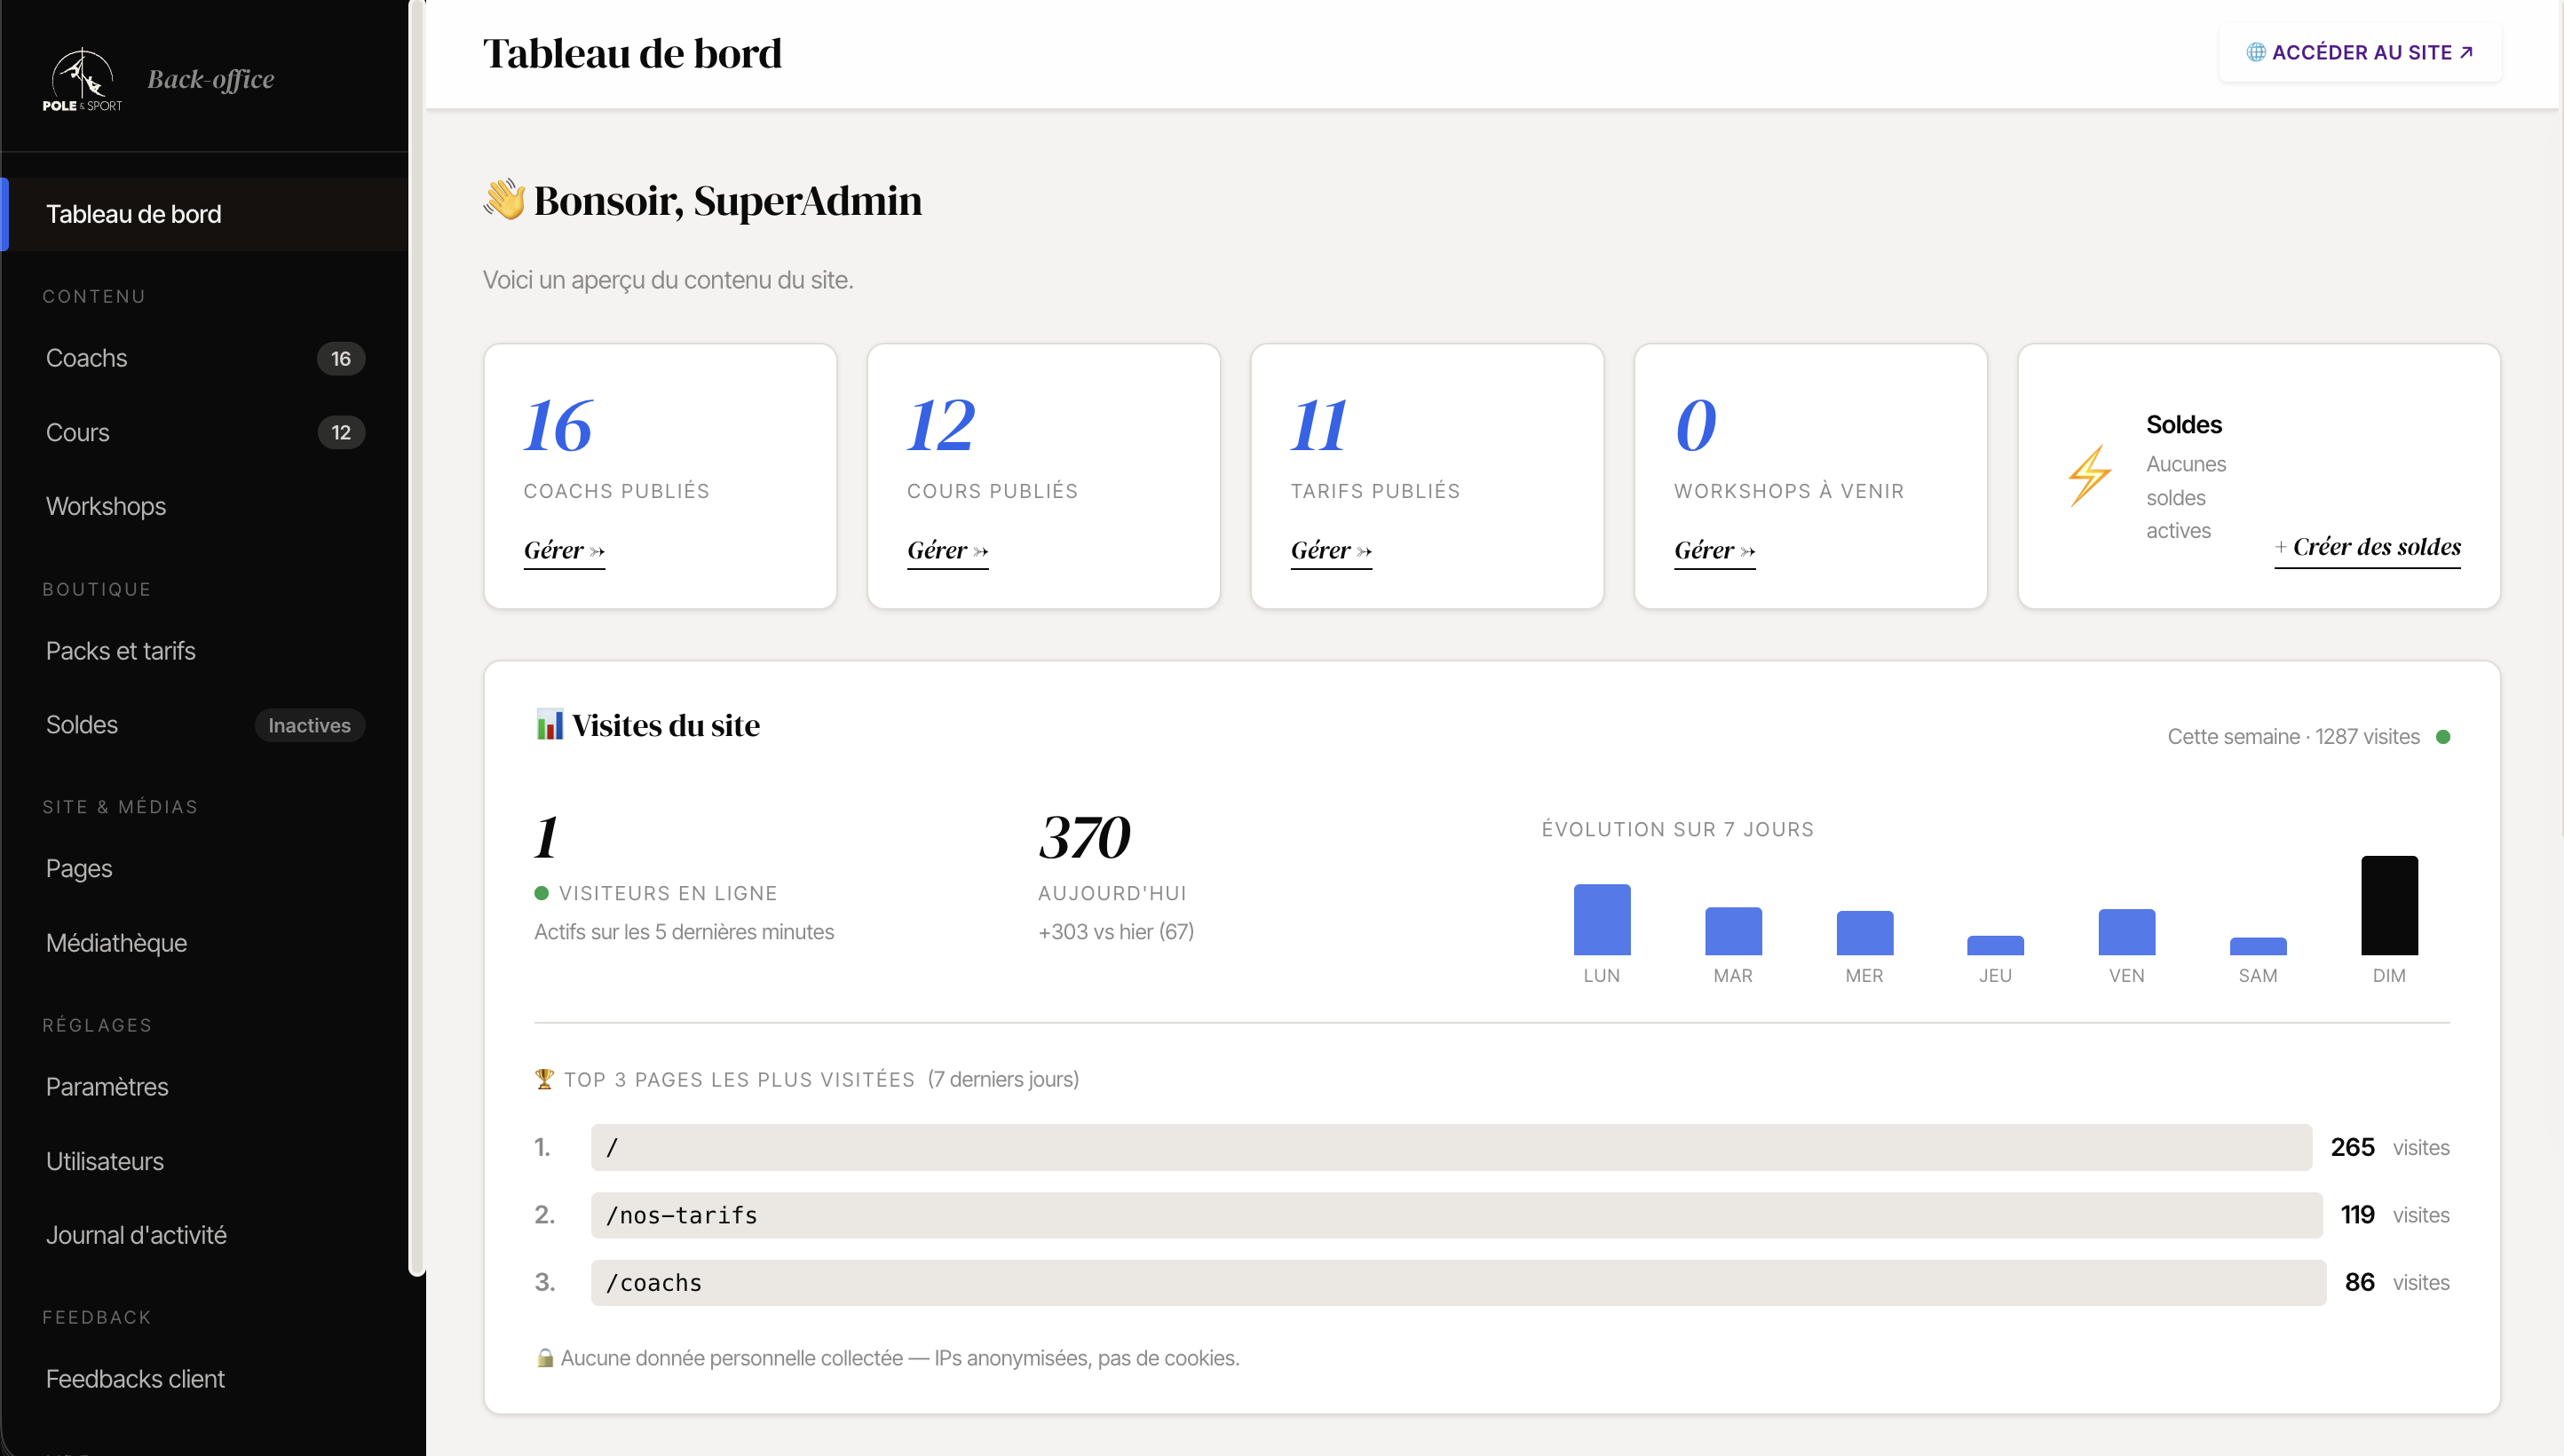Click the VEN bar in the chart
This screenshot has height=1456, width=2564.
point(2126,933)
